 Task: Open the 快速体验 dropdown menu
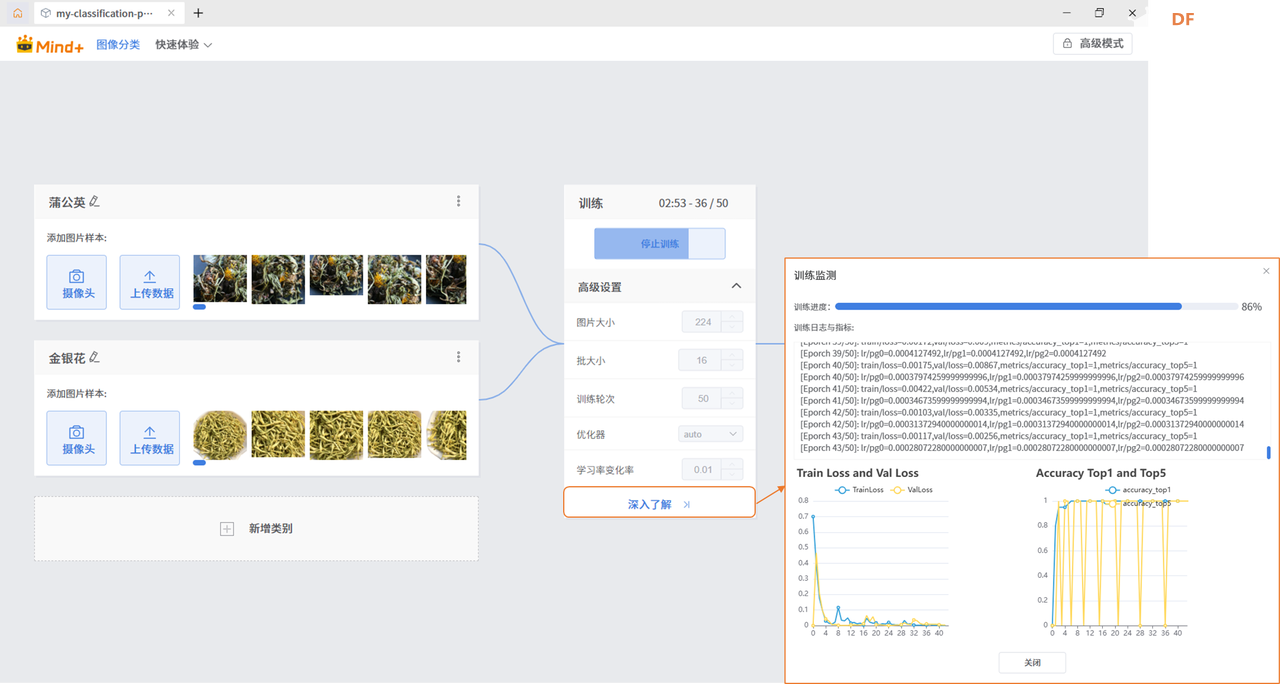pyautogui.click(x=184, y=45)
